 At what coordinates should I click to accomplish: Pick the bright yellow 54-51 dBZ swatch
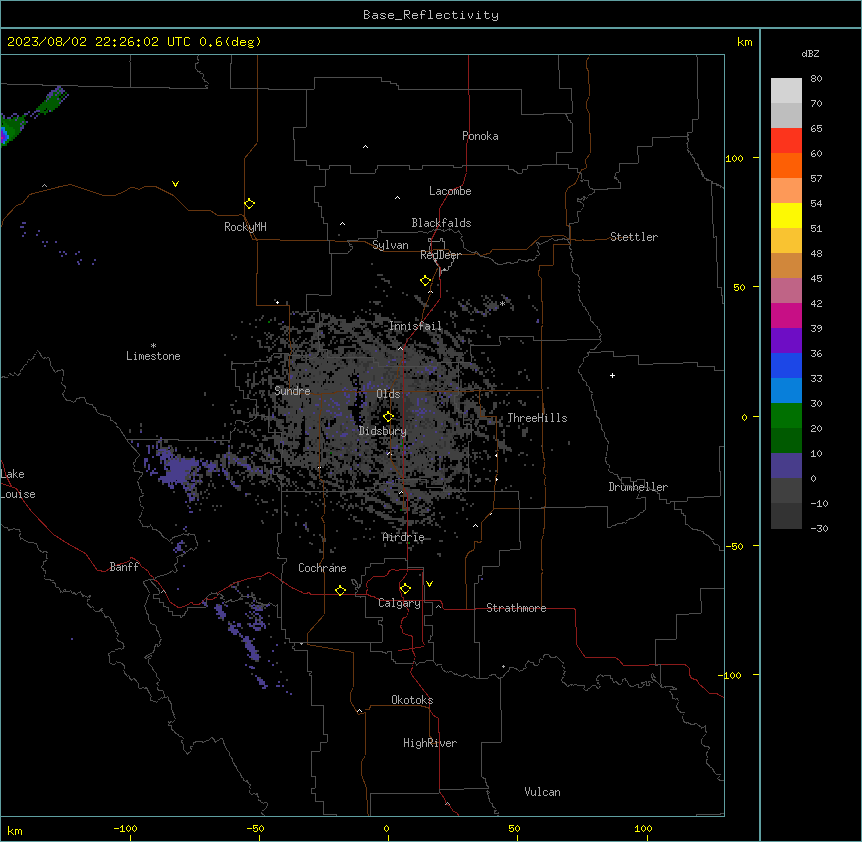pos(786,215)
